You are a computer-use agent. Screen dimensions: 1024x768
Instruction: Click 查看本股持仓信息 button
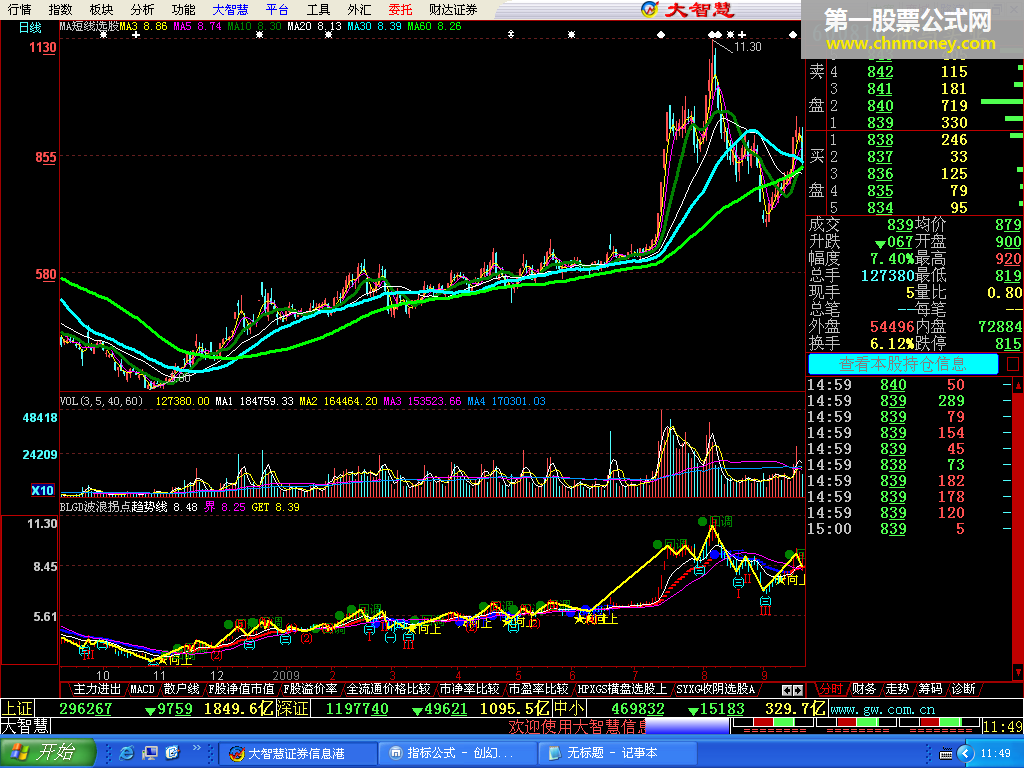[x=903, y=364]
